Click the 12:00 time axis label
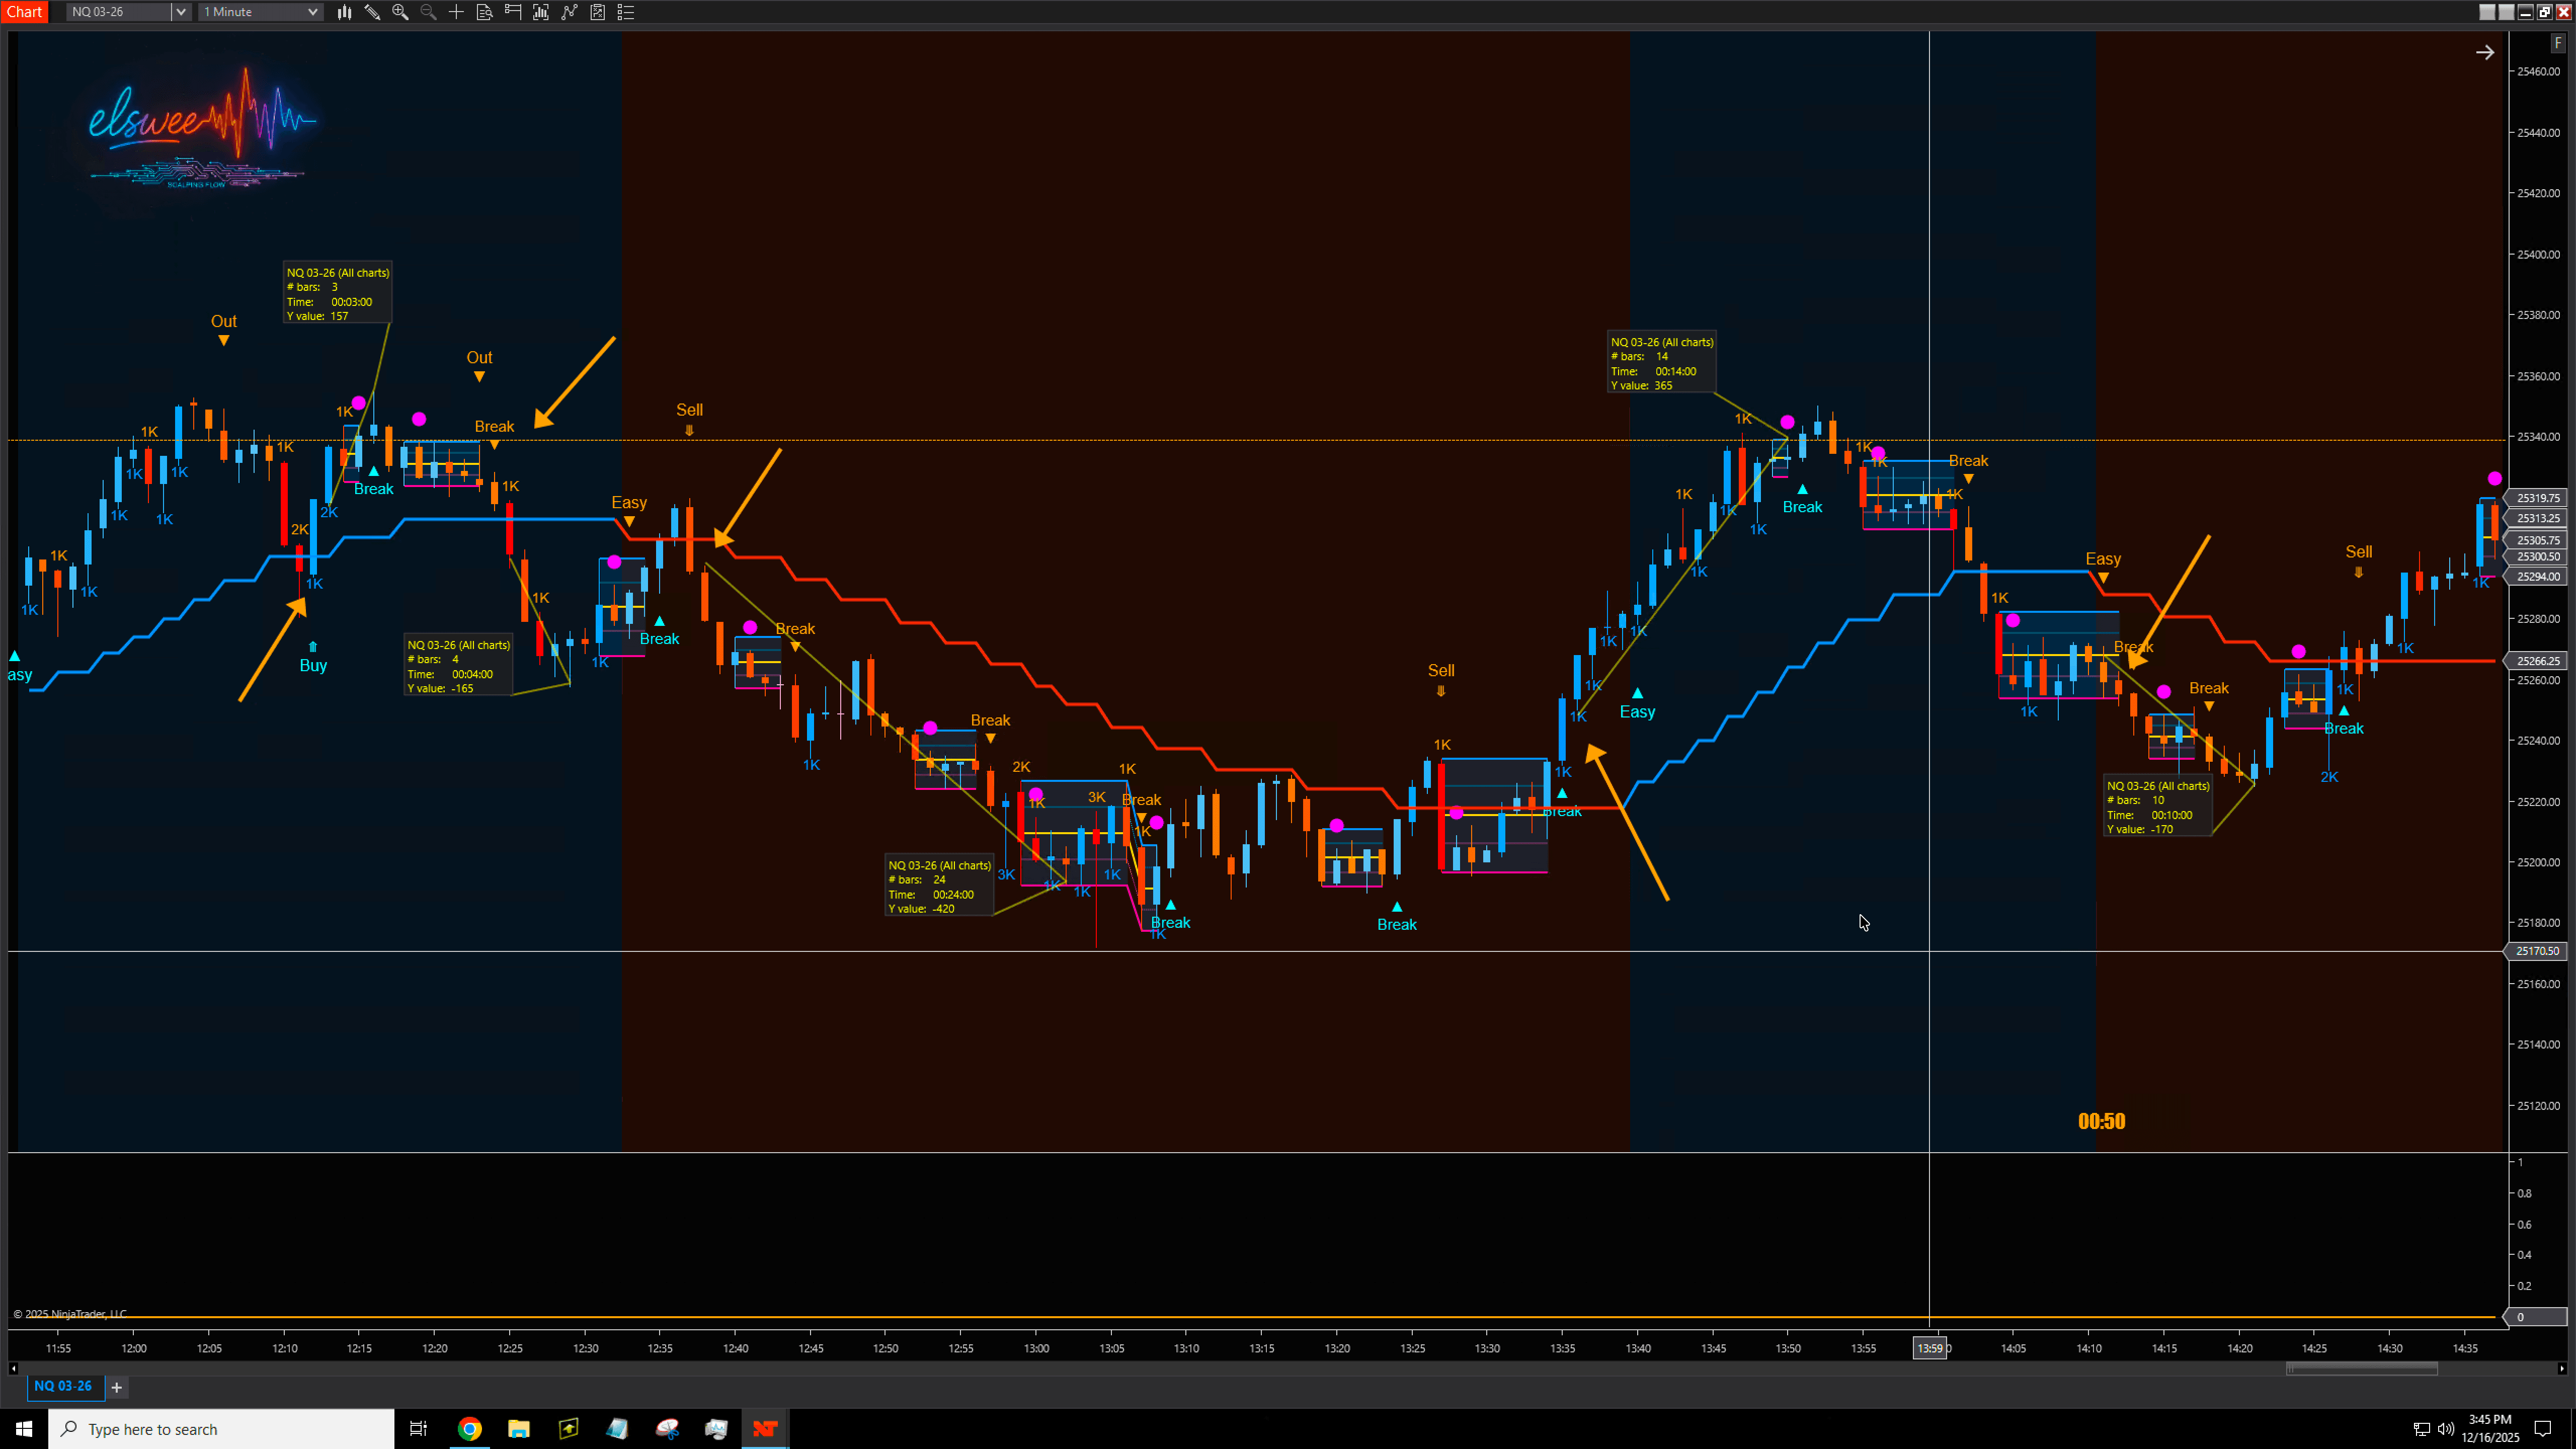 (x=134, y=1348)
